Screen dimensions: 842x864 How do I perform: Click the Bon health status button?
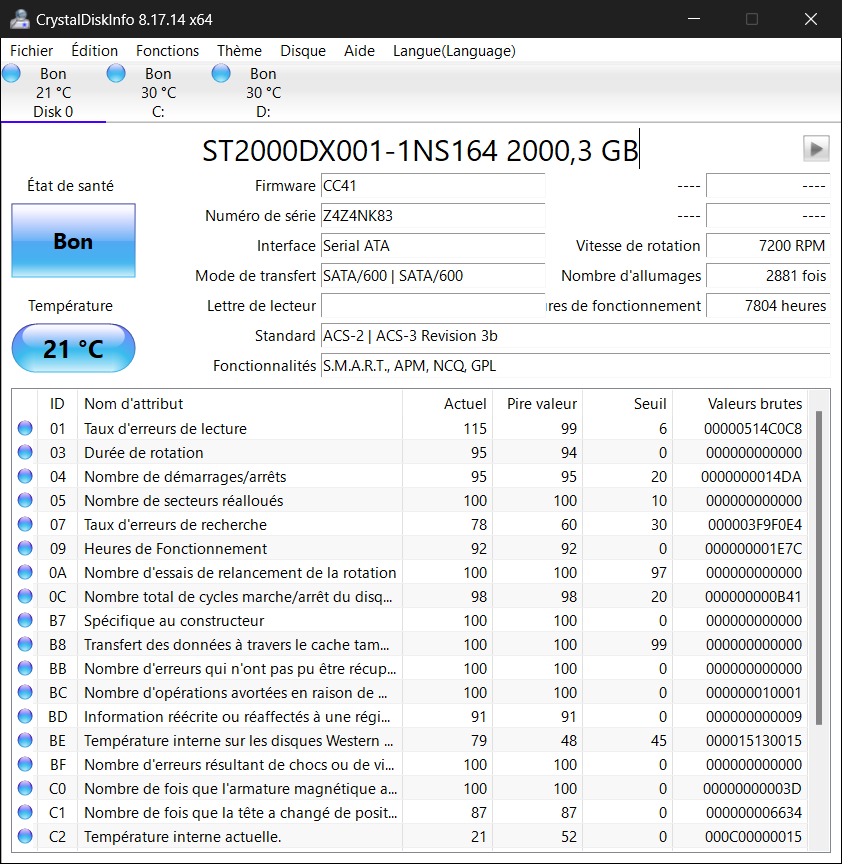point(73,241)
